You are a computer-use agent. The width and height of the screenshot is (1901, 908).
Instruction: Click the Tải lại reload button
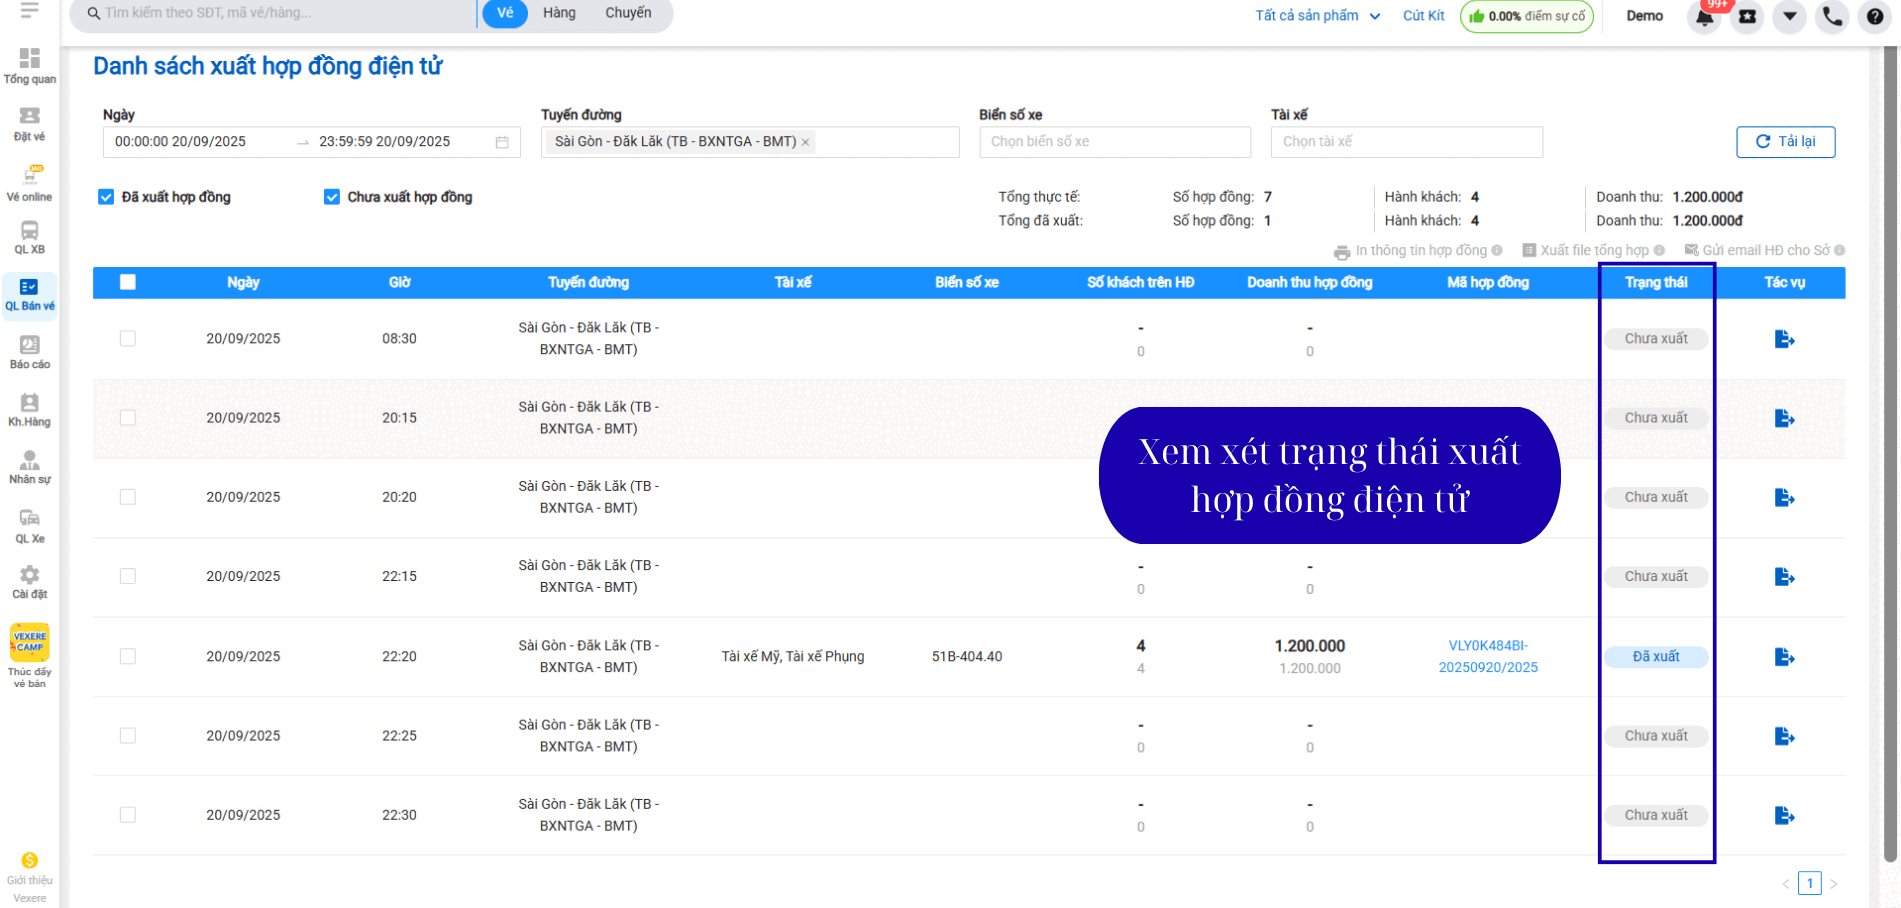click(1785, 142)
